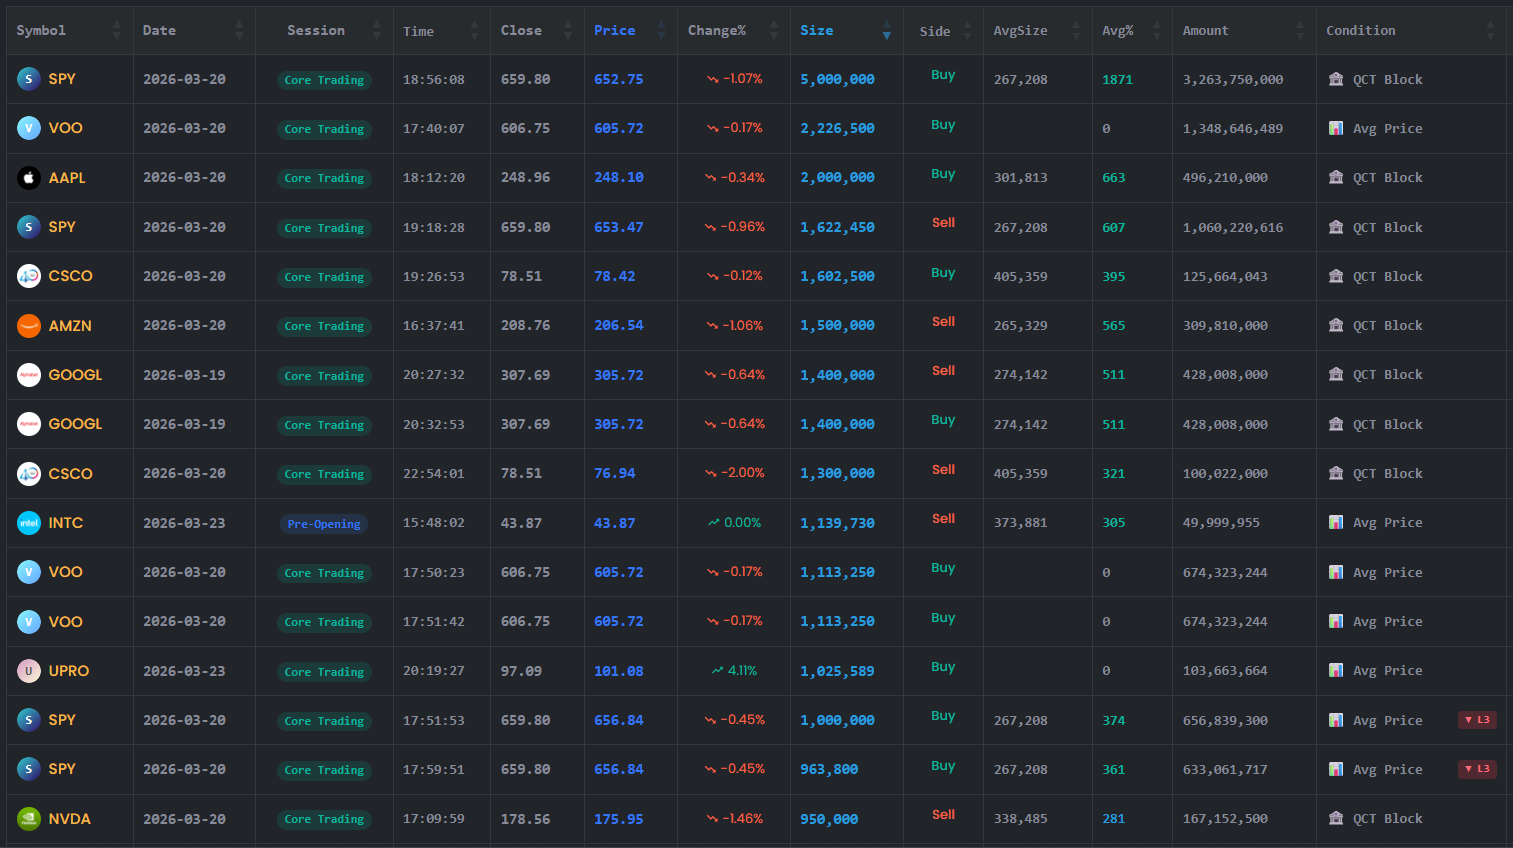Toggle the active sort arrow on Size column
This screenshot has height=848, width=1513.
(x=886, y=31)
